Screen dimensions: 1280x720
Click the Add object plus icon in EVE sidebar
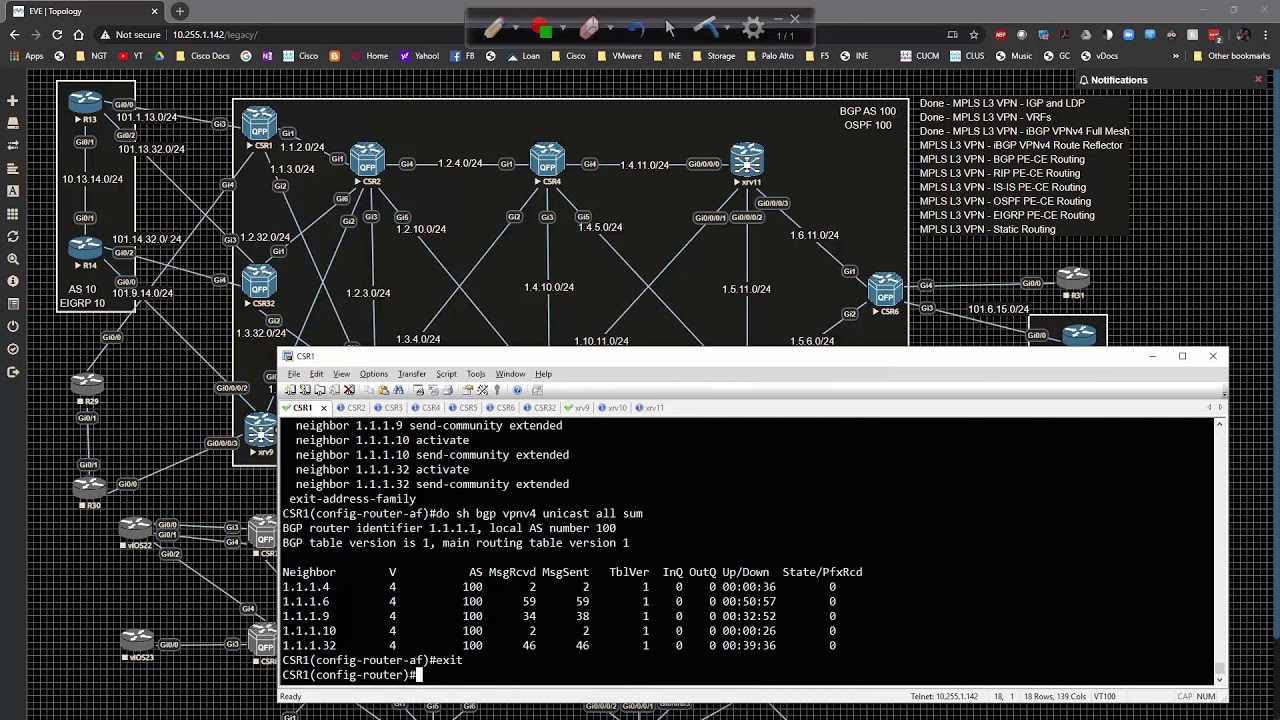click(x=12, y=101)
